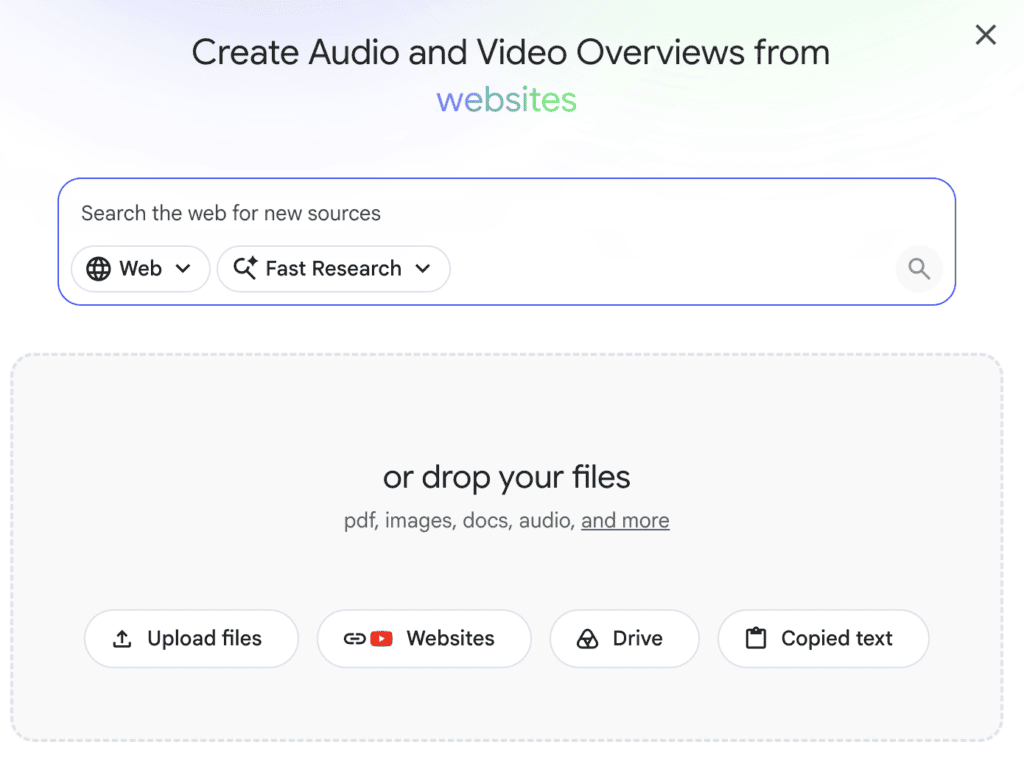Open the Fast Research mode dropdown

(333, 268)
